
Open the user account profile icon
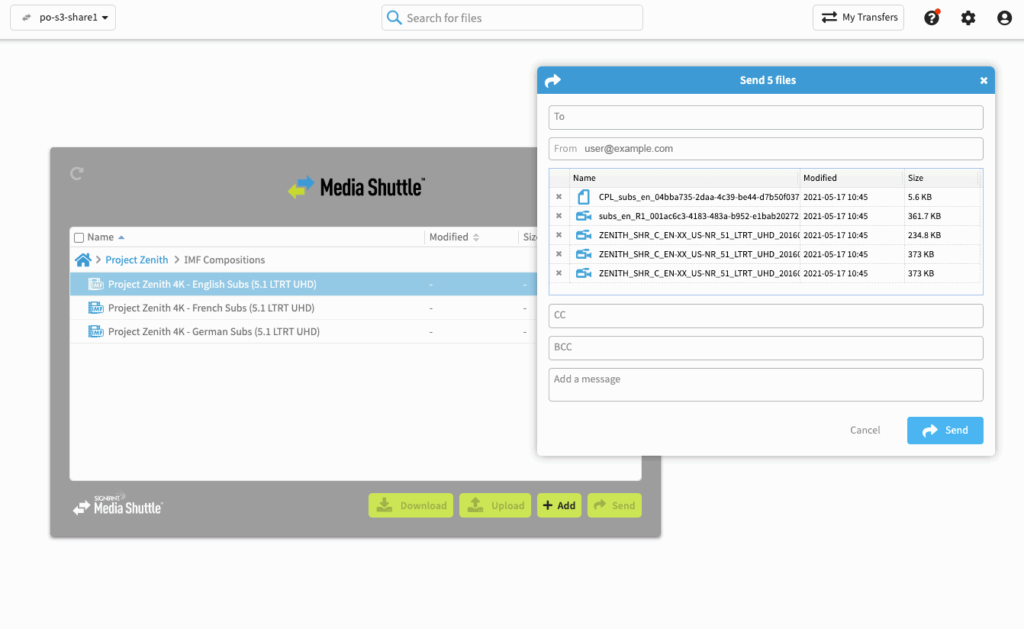1004,18
